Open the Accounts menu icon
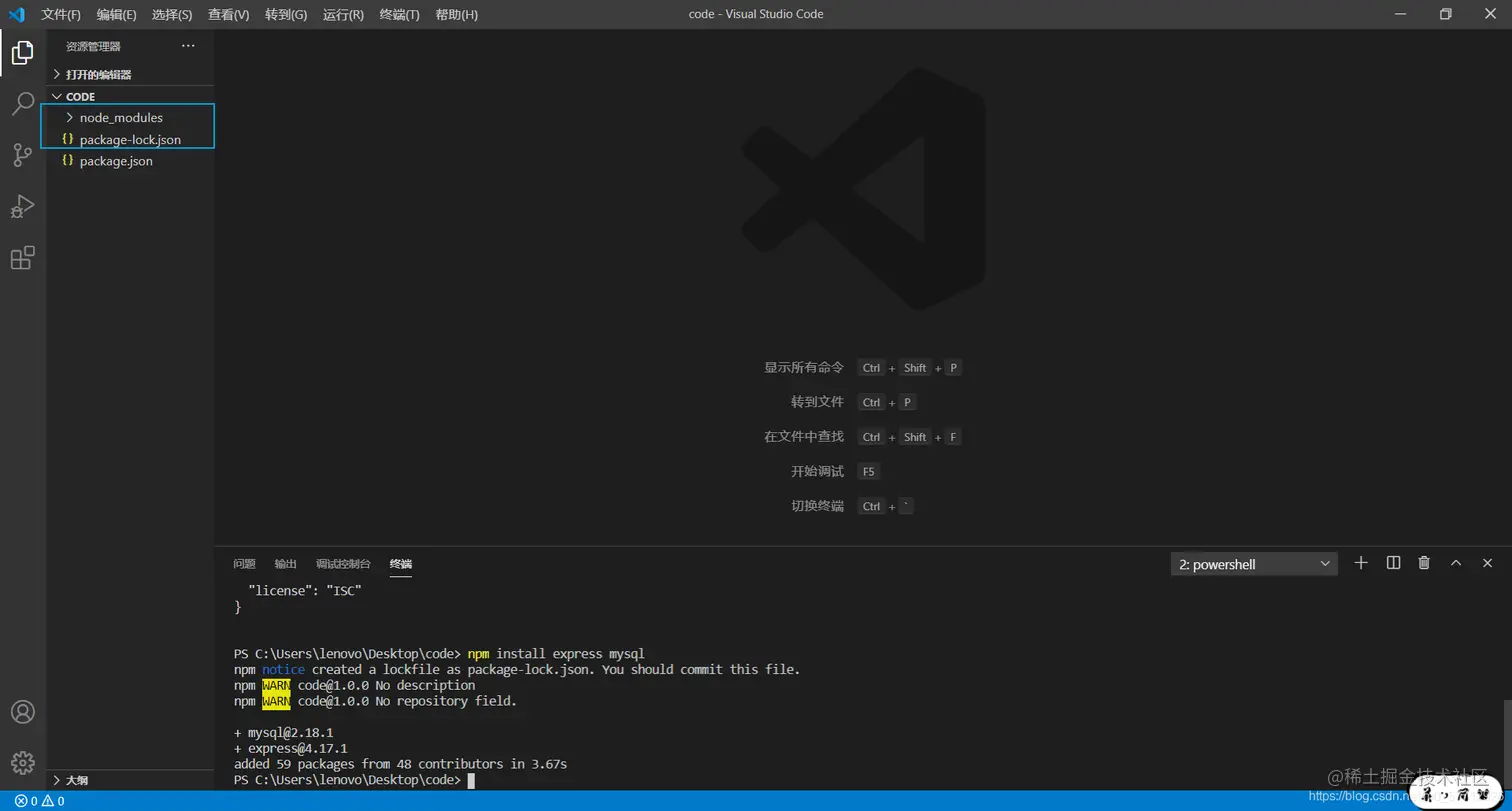This screenshot has width=1512, height=811. [x=22, y=712]
